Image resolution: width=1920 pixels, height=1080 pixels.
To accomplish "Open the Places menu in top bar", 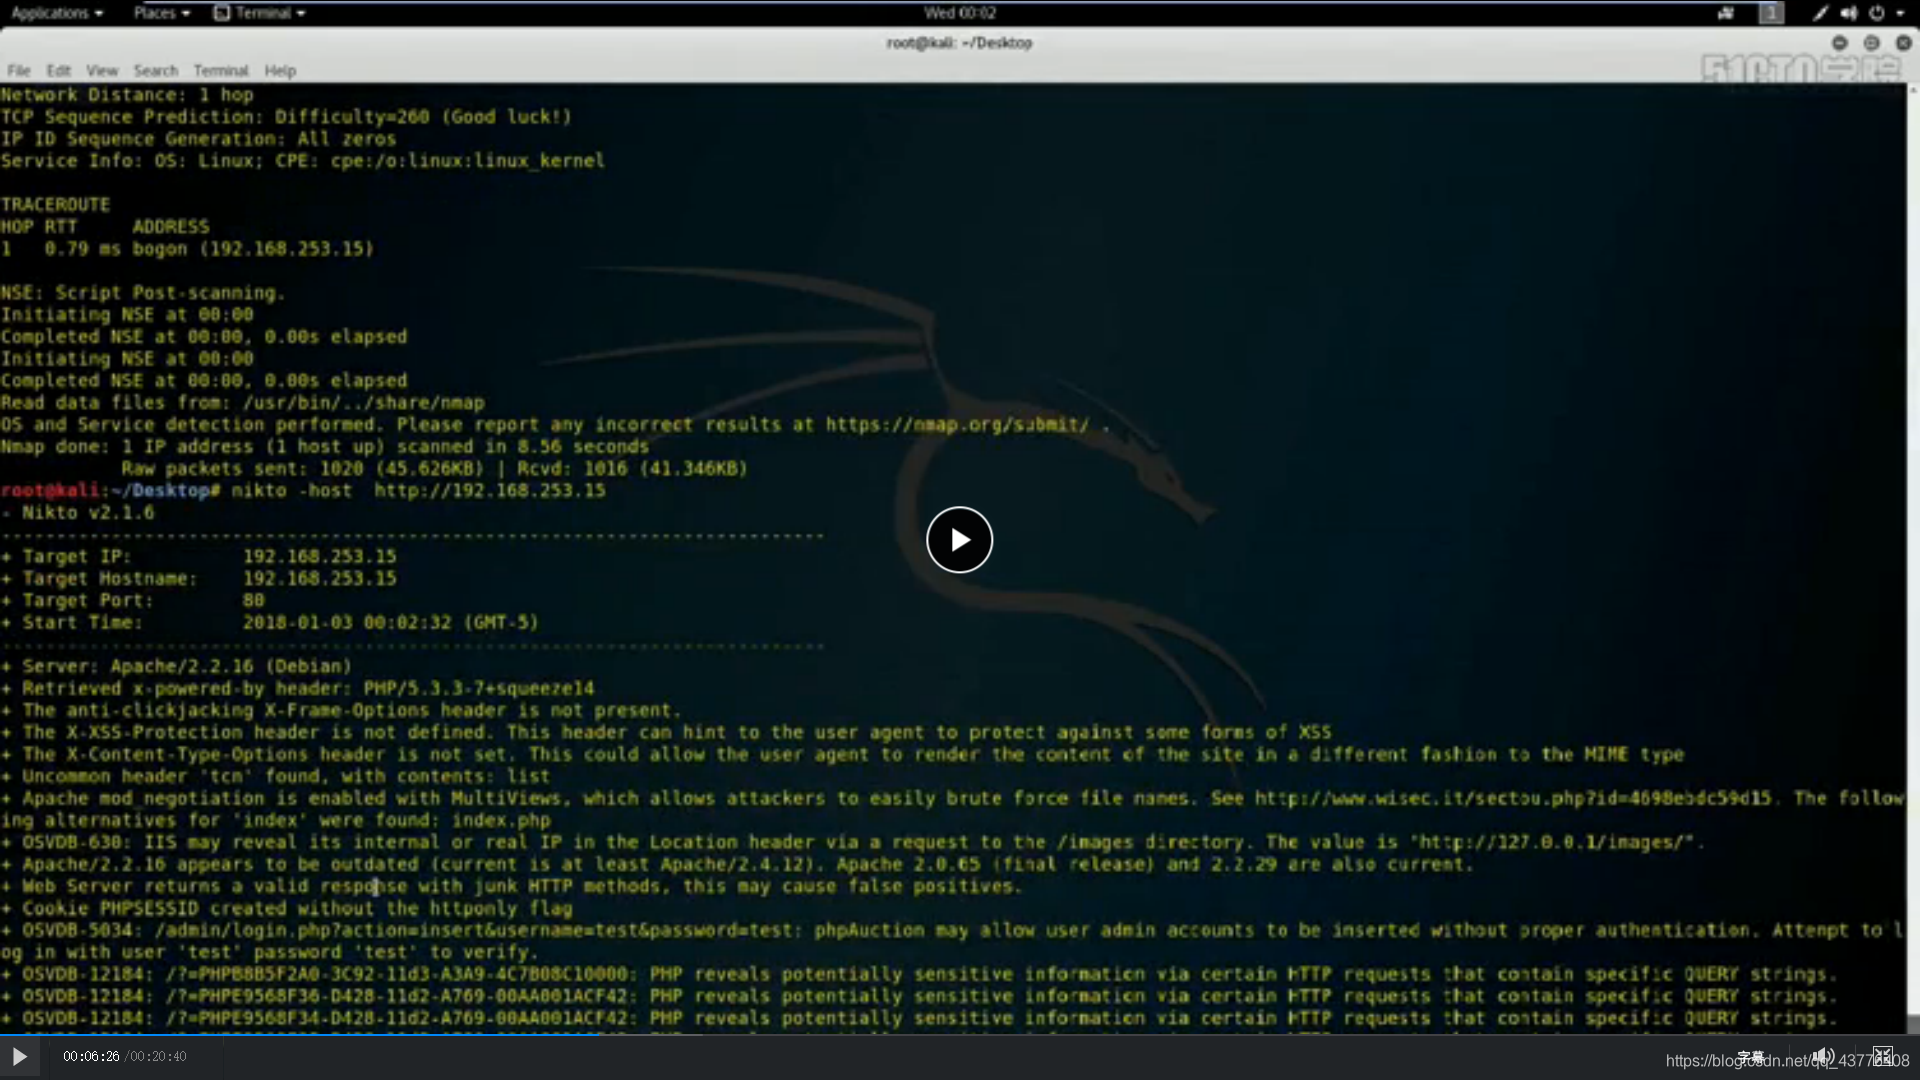I will 161,13.
